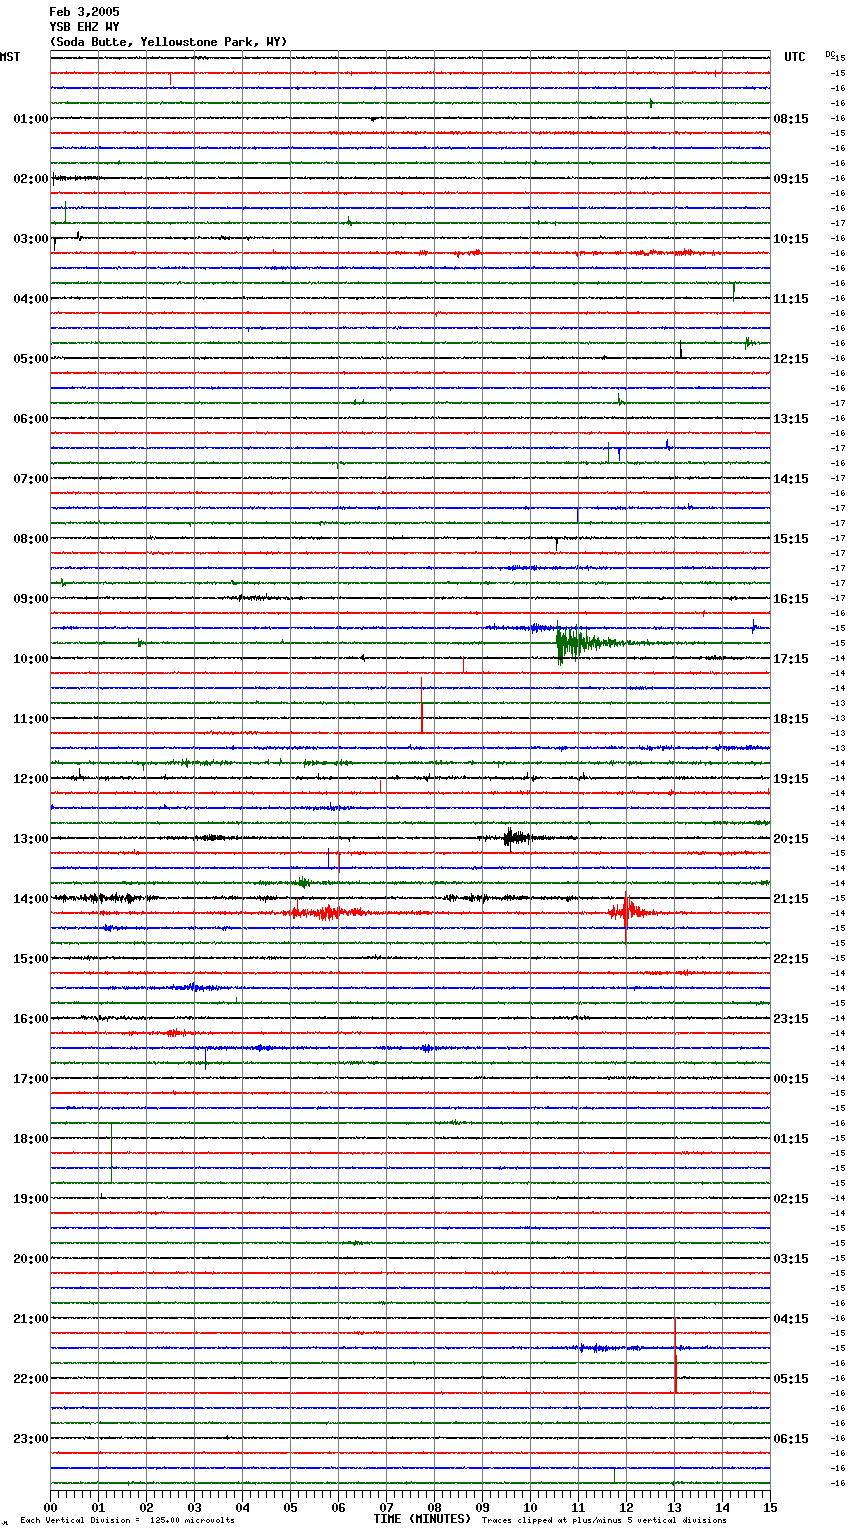The width and height of the screenshot is (850, 1534).
Task: Select the '09:15' UTC time label
Action: pyautogui.click(x=791, y=179)
